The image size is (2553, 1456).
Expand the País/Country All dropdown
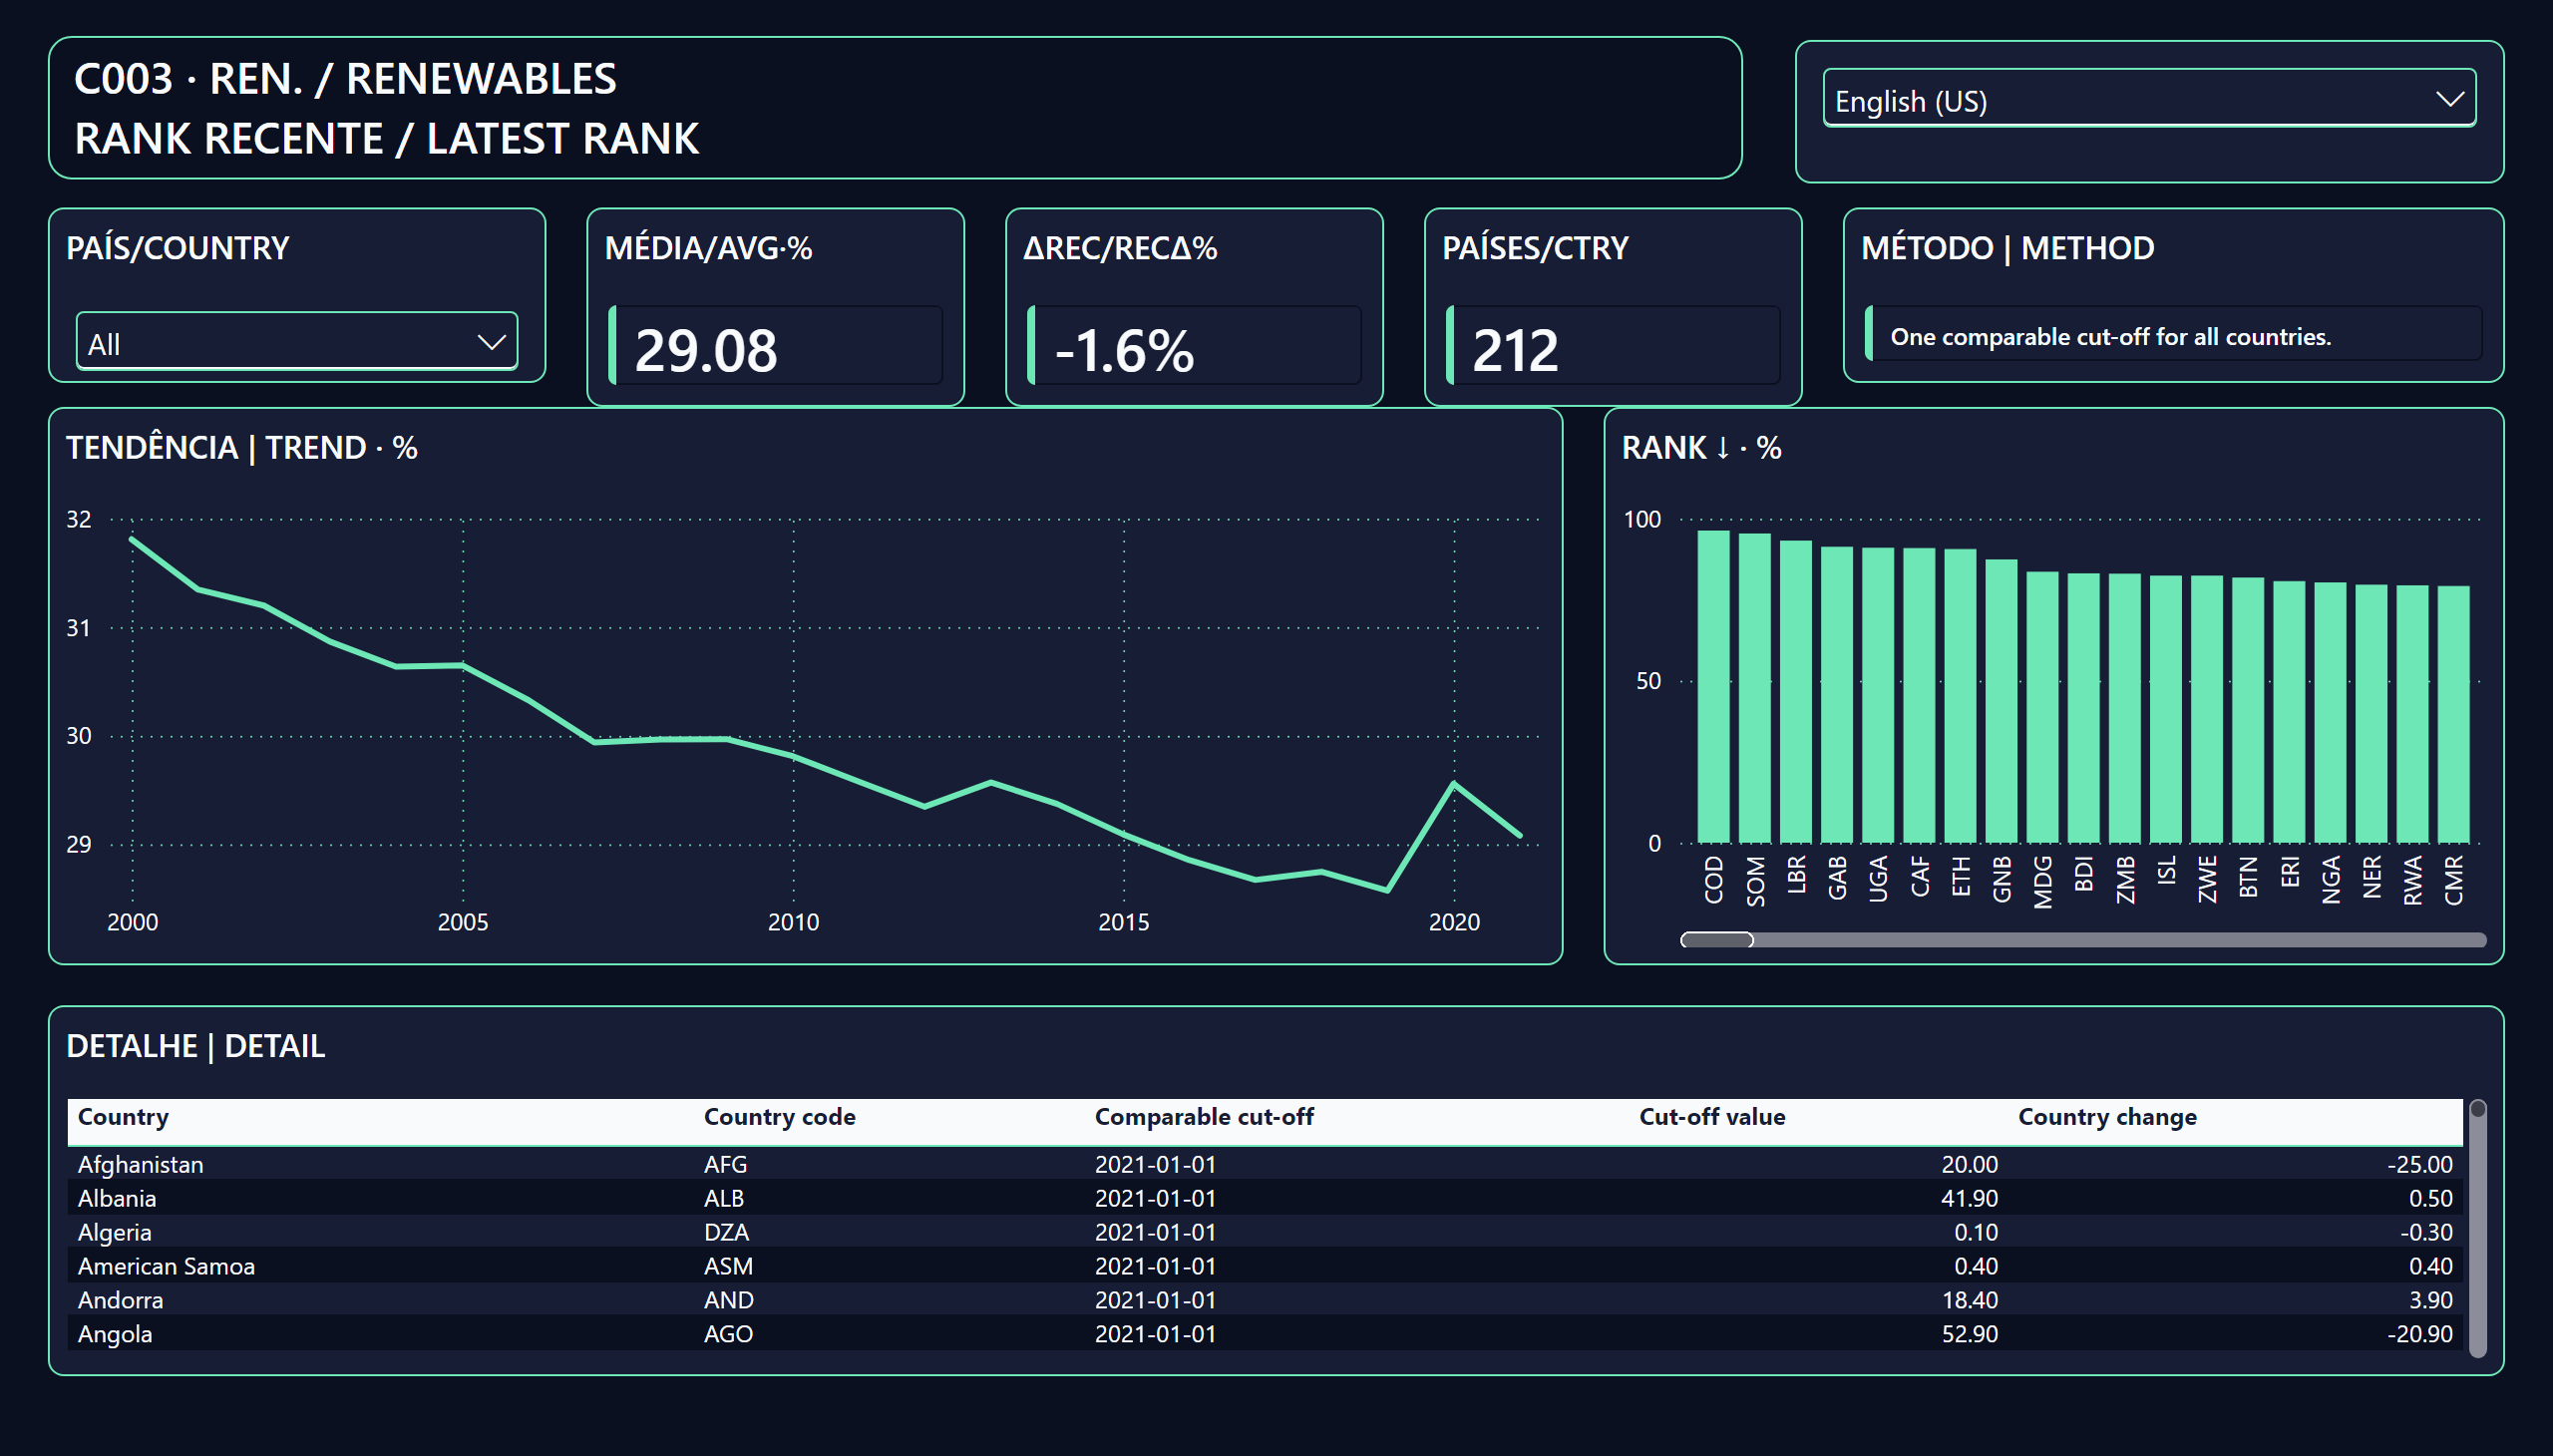[297, 342]
